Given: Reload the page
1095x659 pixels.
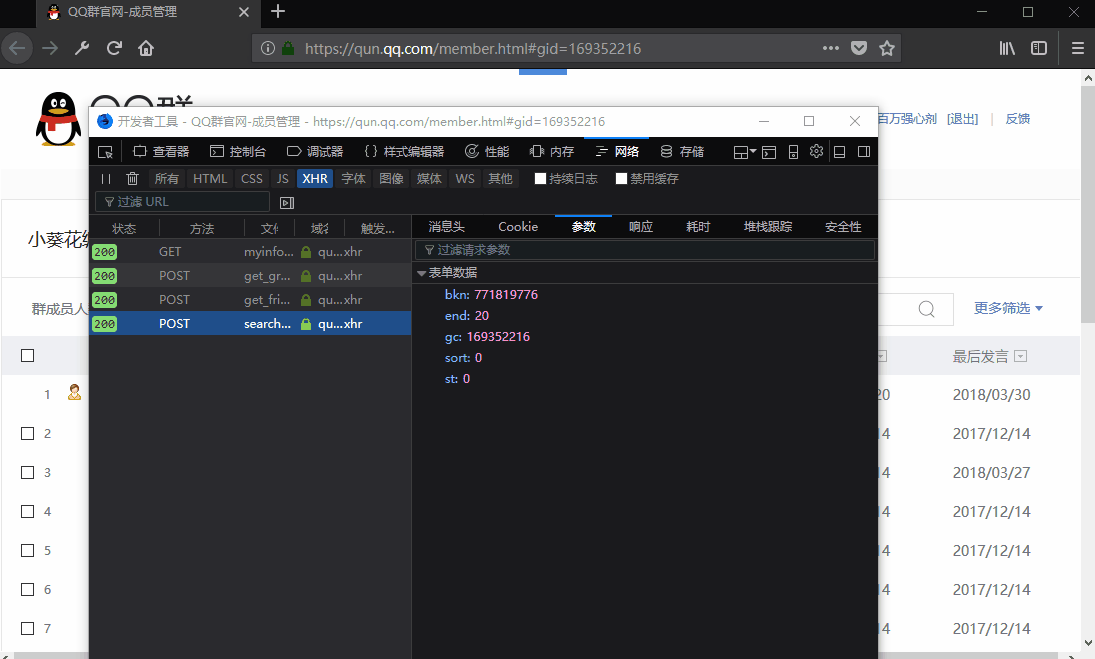Looking at the screenshot, I should coord(114,48).
